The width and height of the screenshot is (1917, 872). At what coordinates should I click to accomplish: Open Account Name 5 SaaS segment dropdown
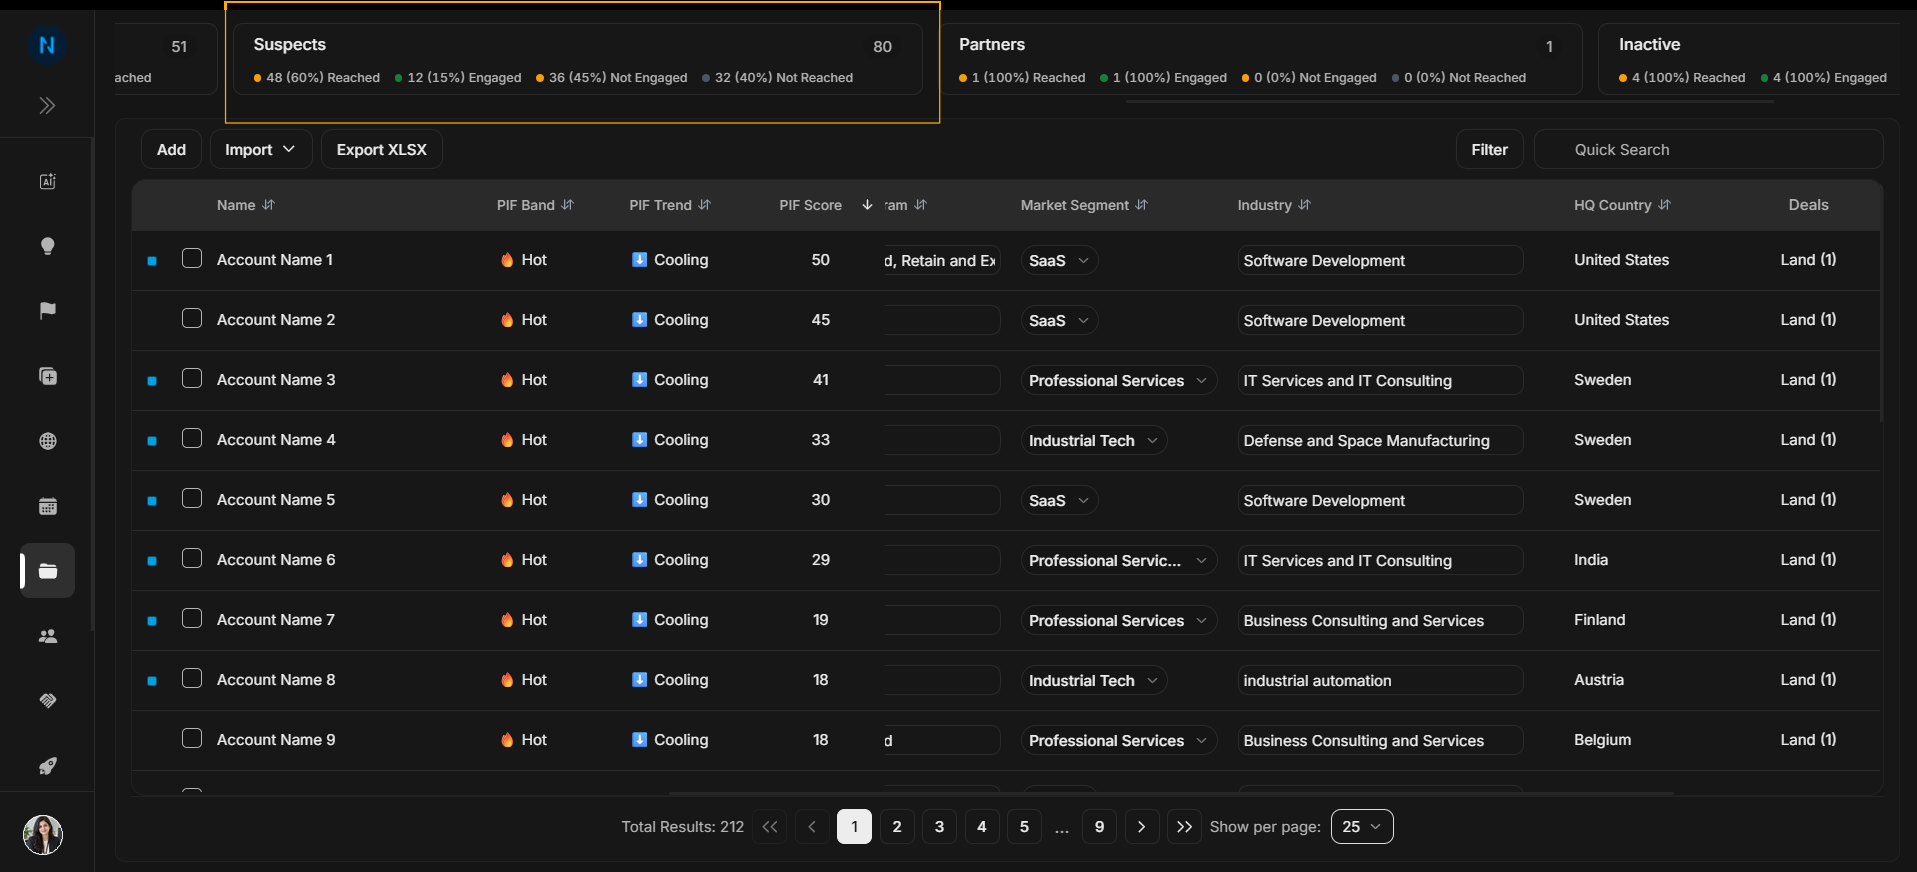pyautogui.click(x=1059, y=501)
